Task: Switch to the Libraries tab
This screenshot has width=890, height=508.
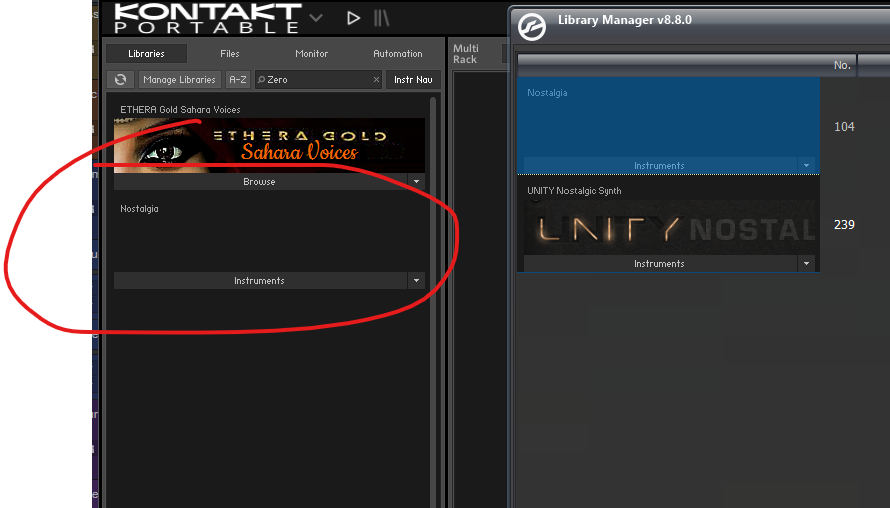Action: [146, 53]
